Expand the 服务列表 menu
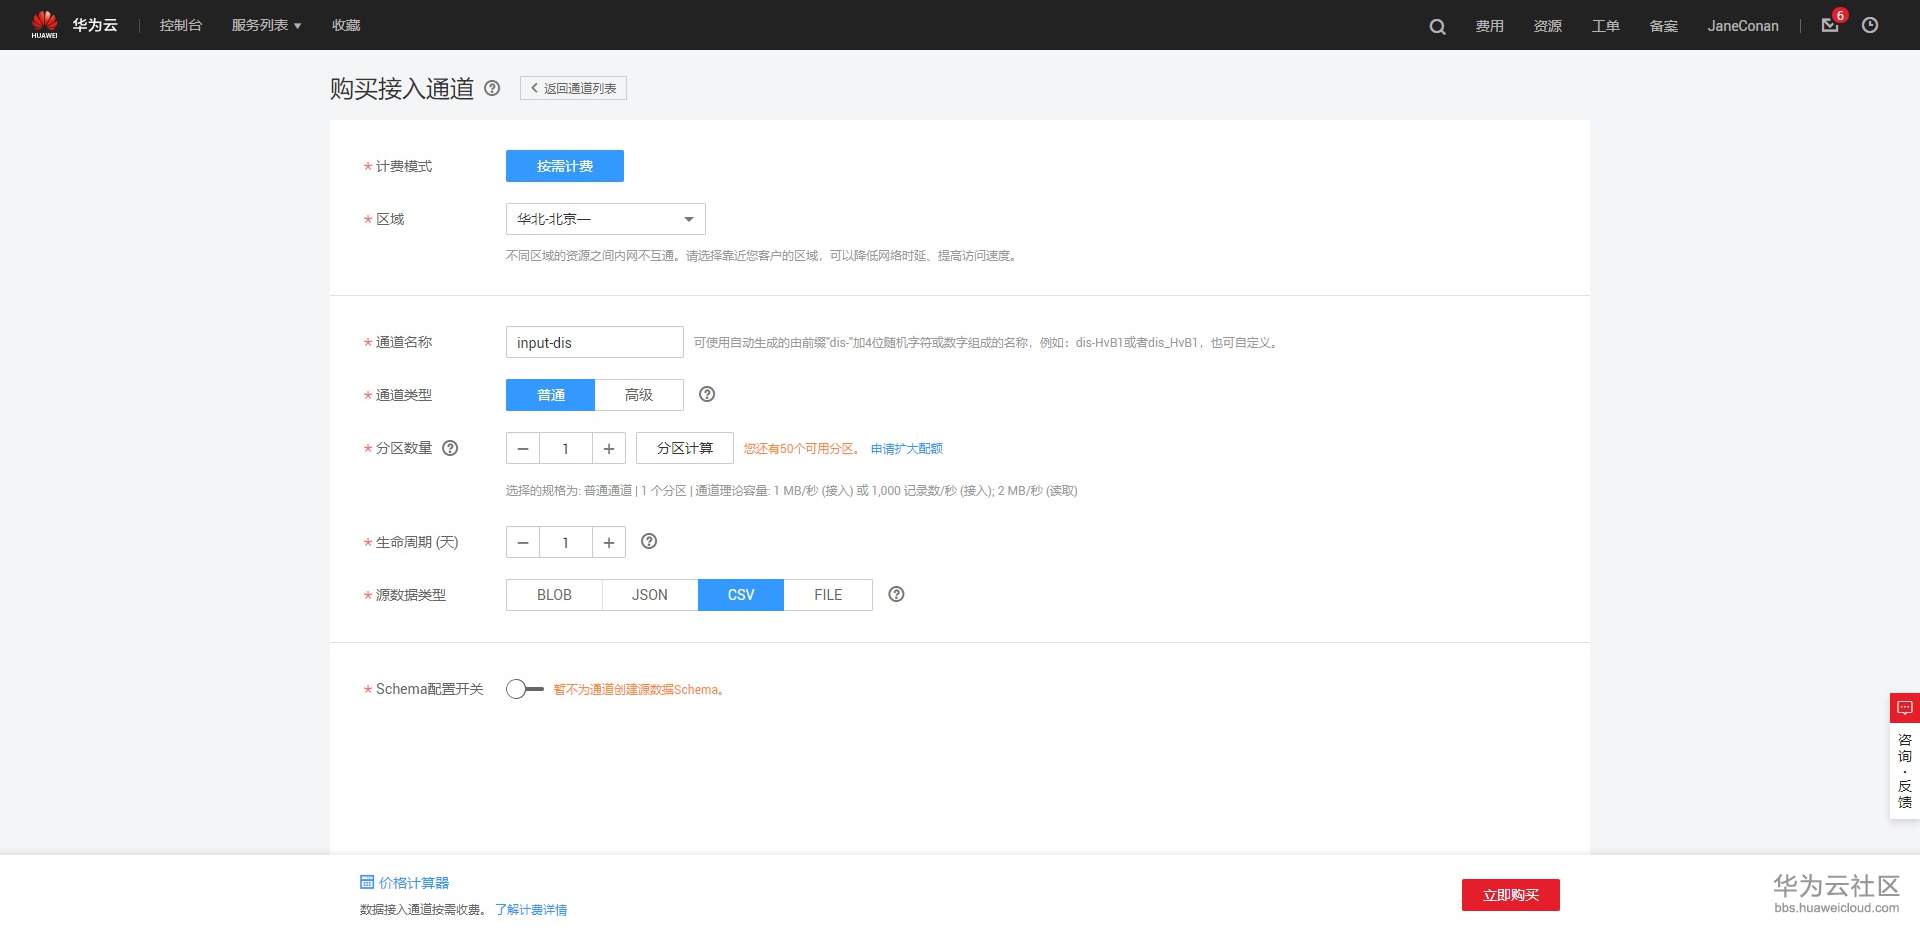1920x933 pixels. 267,25
